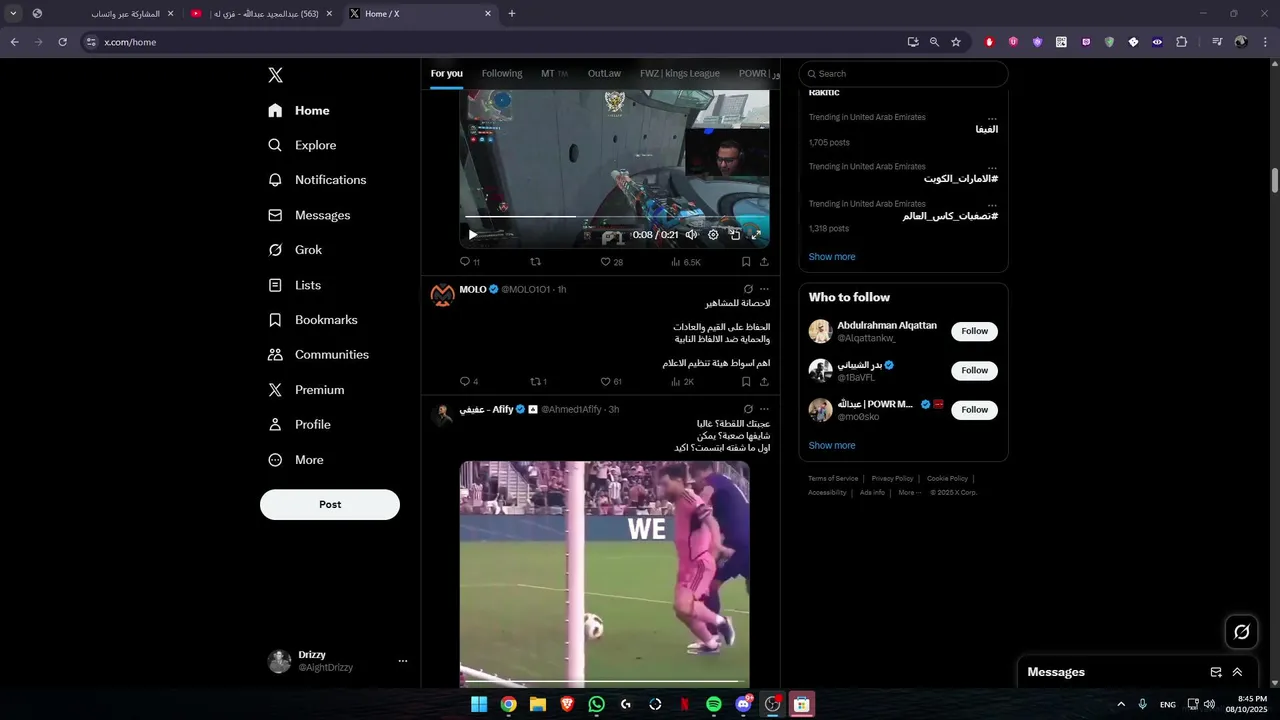The height and width of the screenshot is (720, 1280).
Task: View analytics for the 6.5K views post
Action: tap(685, 262)
